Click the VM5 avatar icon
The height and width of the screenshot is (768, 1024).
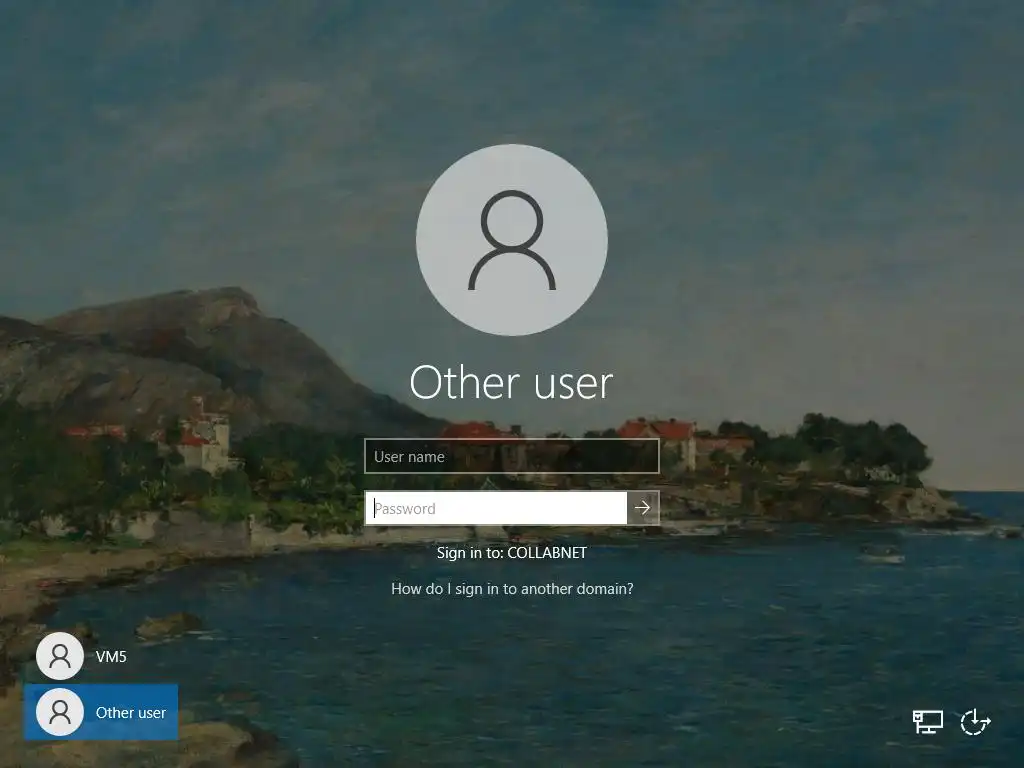click(60, 656)
